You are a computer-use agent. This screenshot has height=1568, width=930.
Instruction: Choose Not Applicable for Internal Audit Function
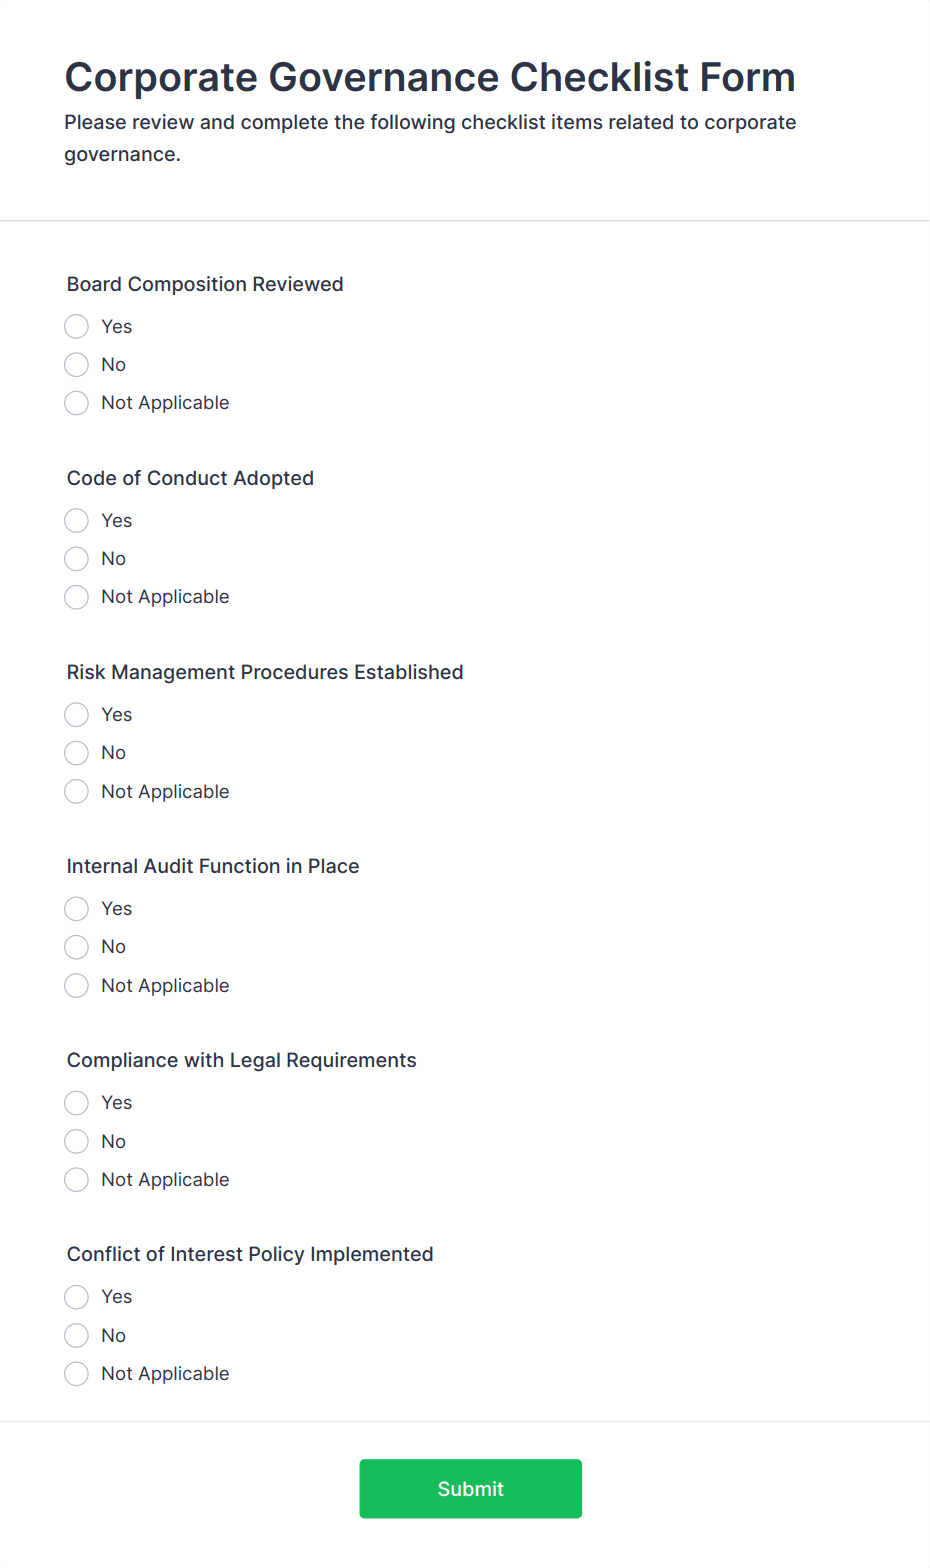tap(77, 986)
